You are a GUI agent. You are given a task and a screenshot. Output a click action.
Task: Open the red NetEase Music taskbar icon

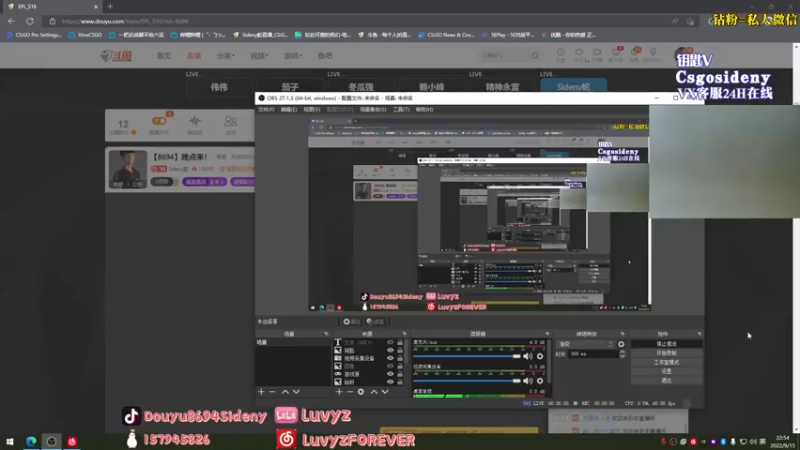[72, 441]
